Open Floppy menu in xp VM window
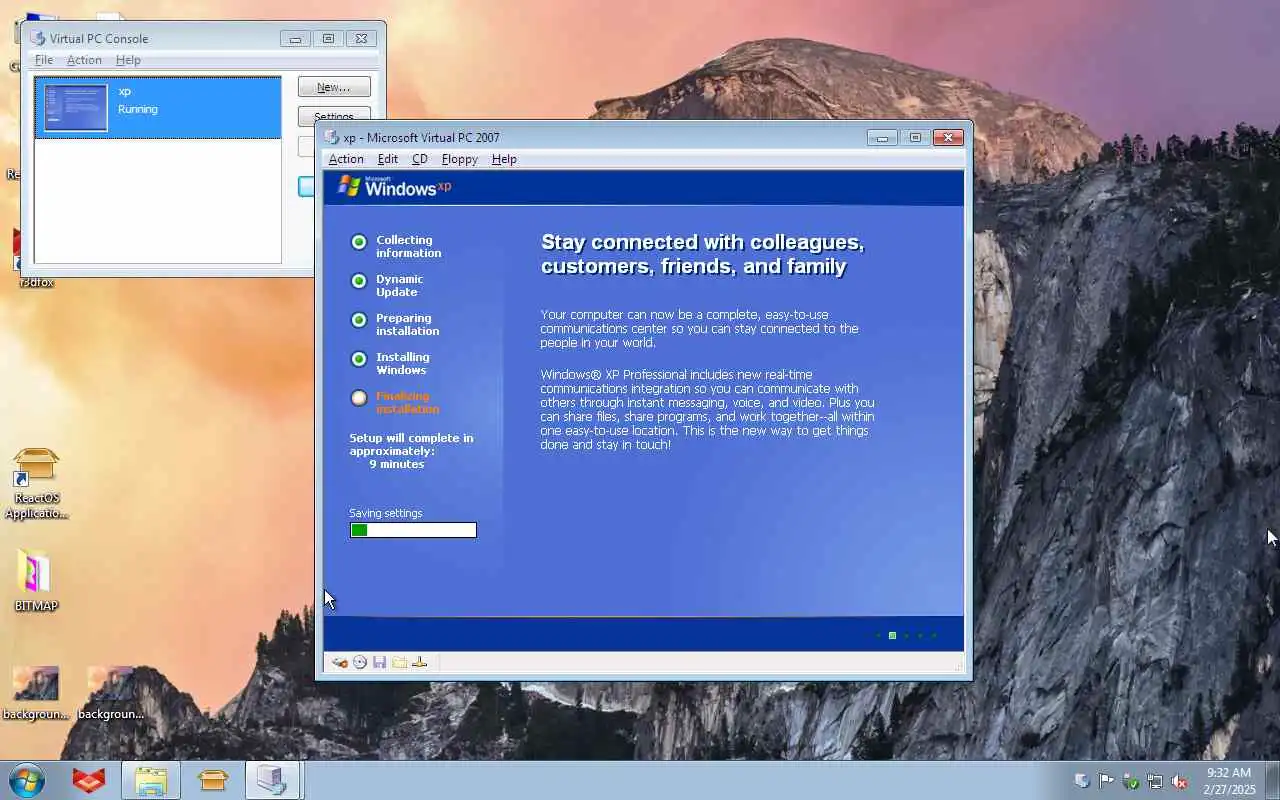 (460, 159)
